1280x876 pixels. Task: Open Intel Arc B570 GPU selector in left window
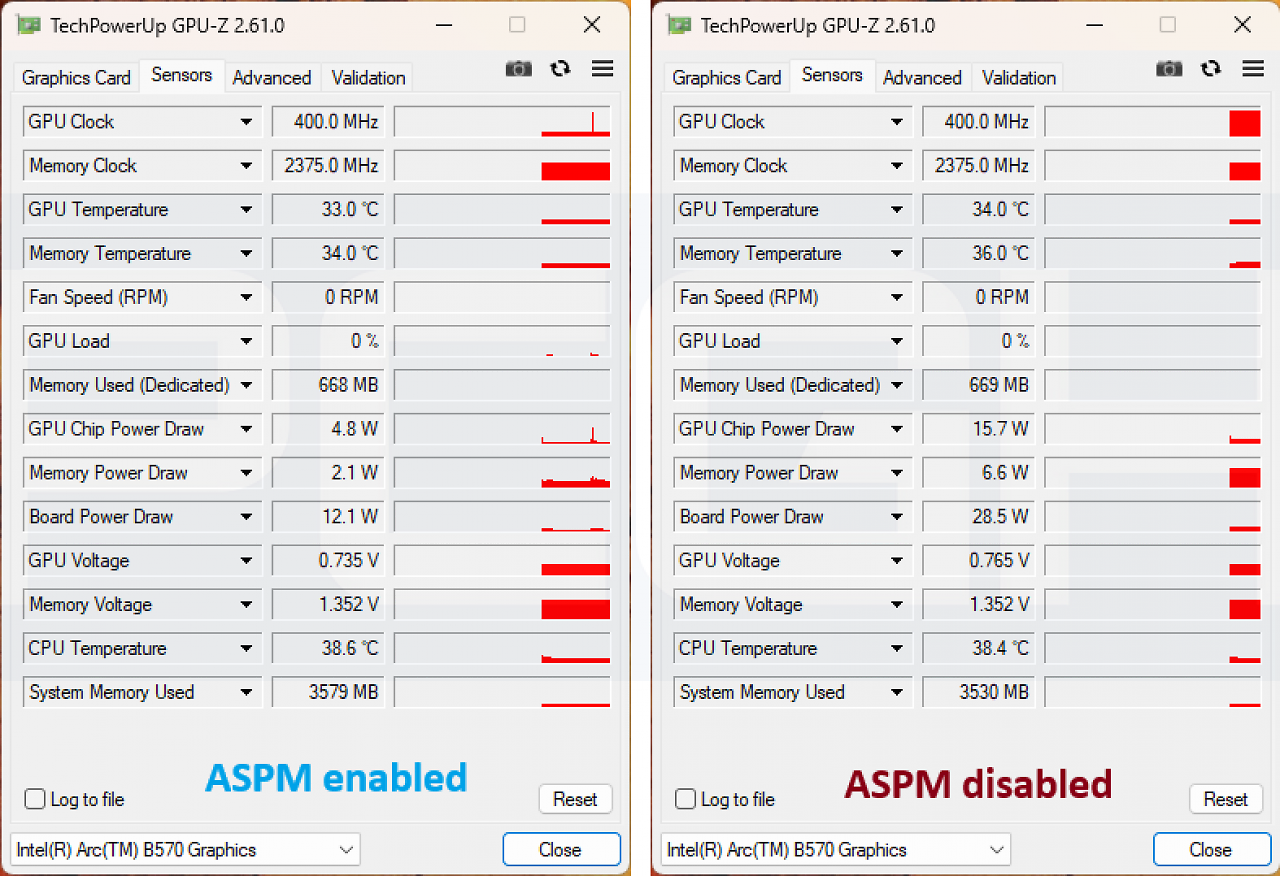tap(185, 850)
